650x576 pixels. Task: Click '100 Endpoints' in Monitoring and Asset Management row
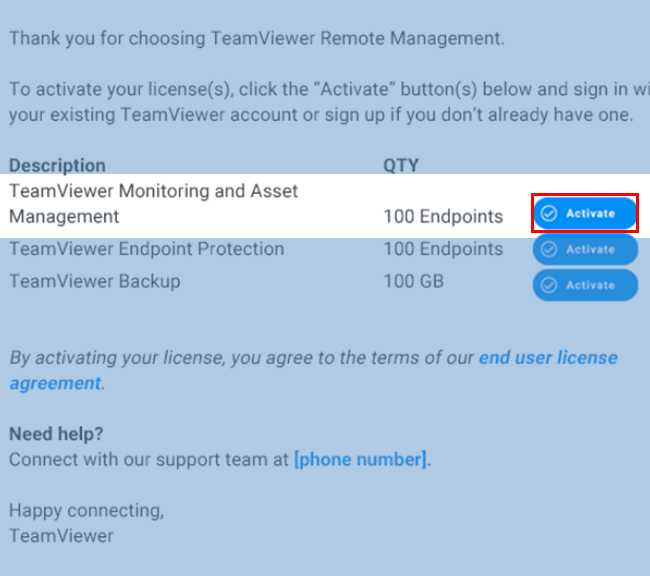coord(443,216)
